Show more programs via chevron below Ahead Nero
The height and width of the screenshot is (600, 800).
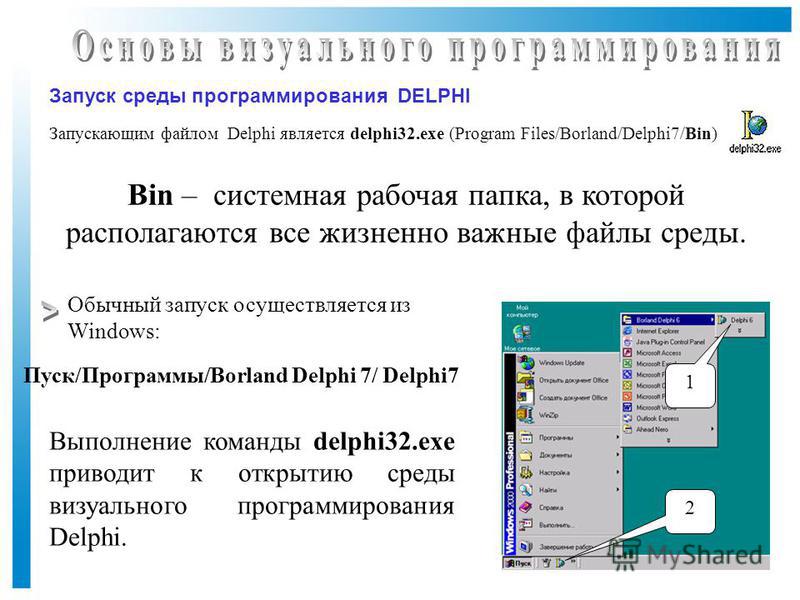pyautogui.click(x=669, y=440)
